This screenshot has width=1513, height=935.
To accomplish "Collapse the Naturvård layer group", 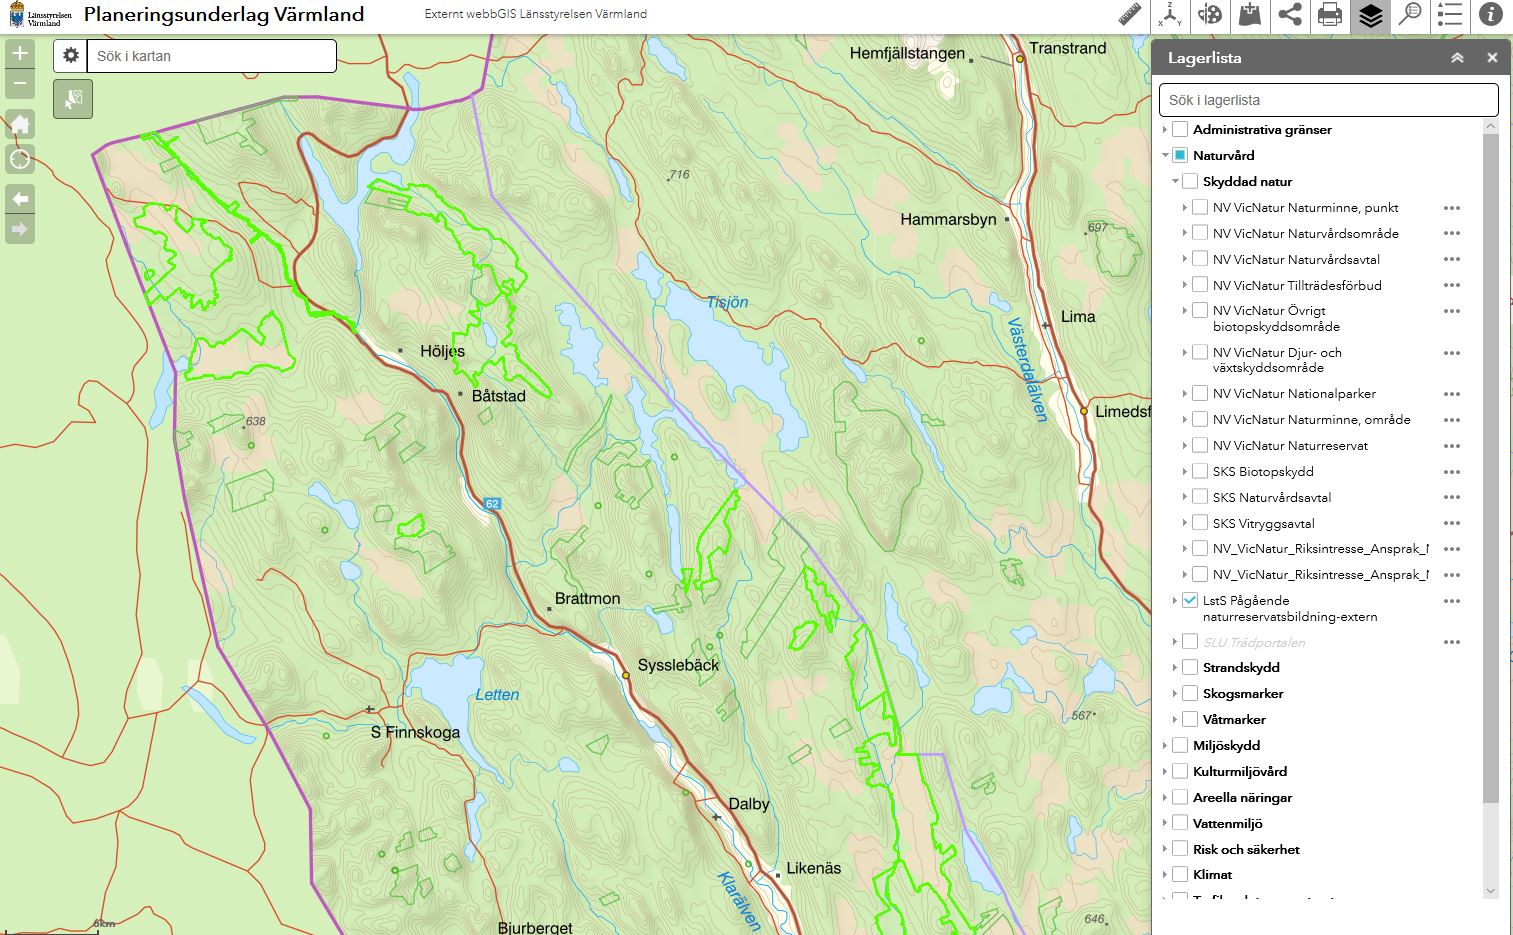I will click(x=1165, y=156).
